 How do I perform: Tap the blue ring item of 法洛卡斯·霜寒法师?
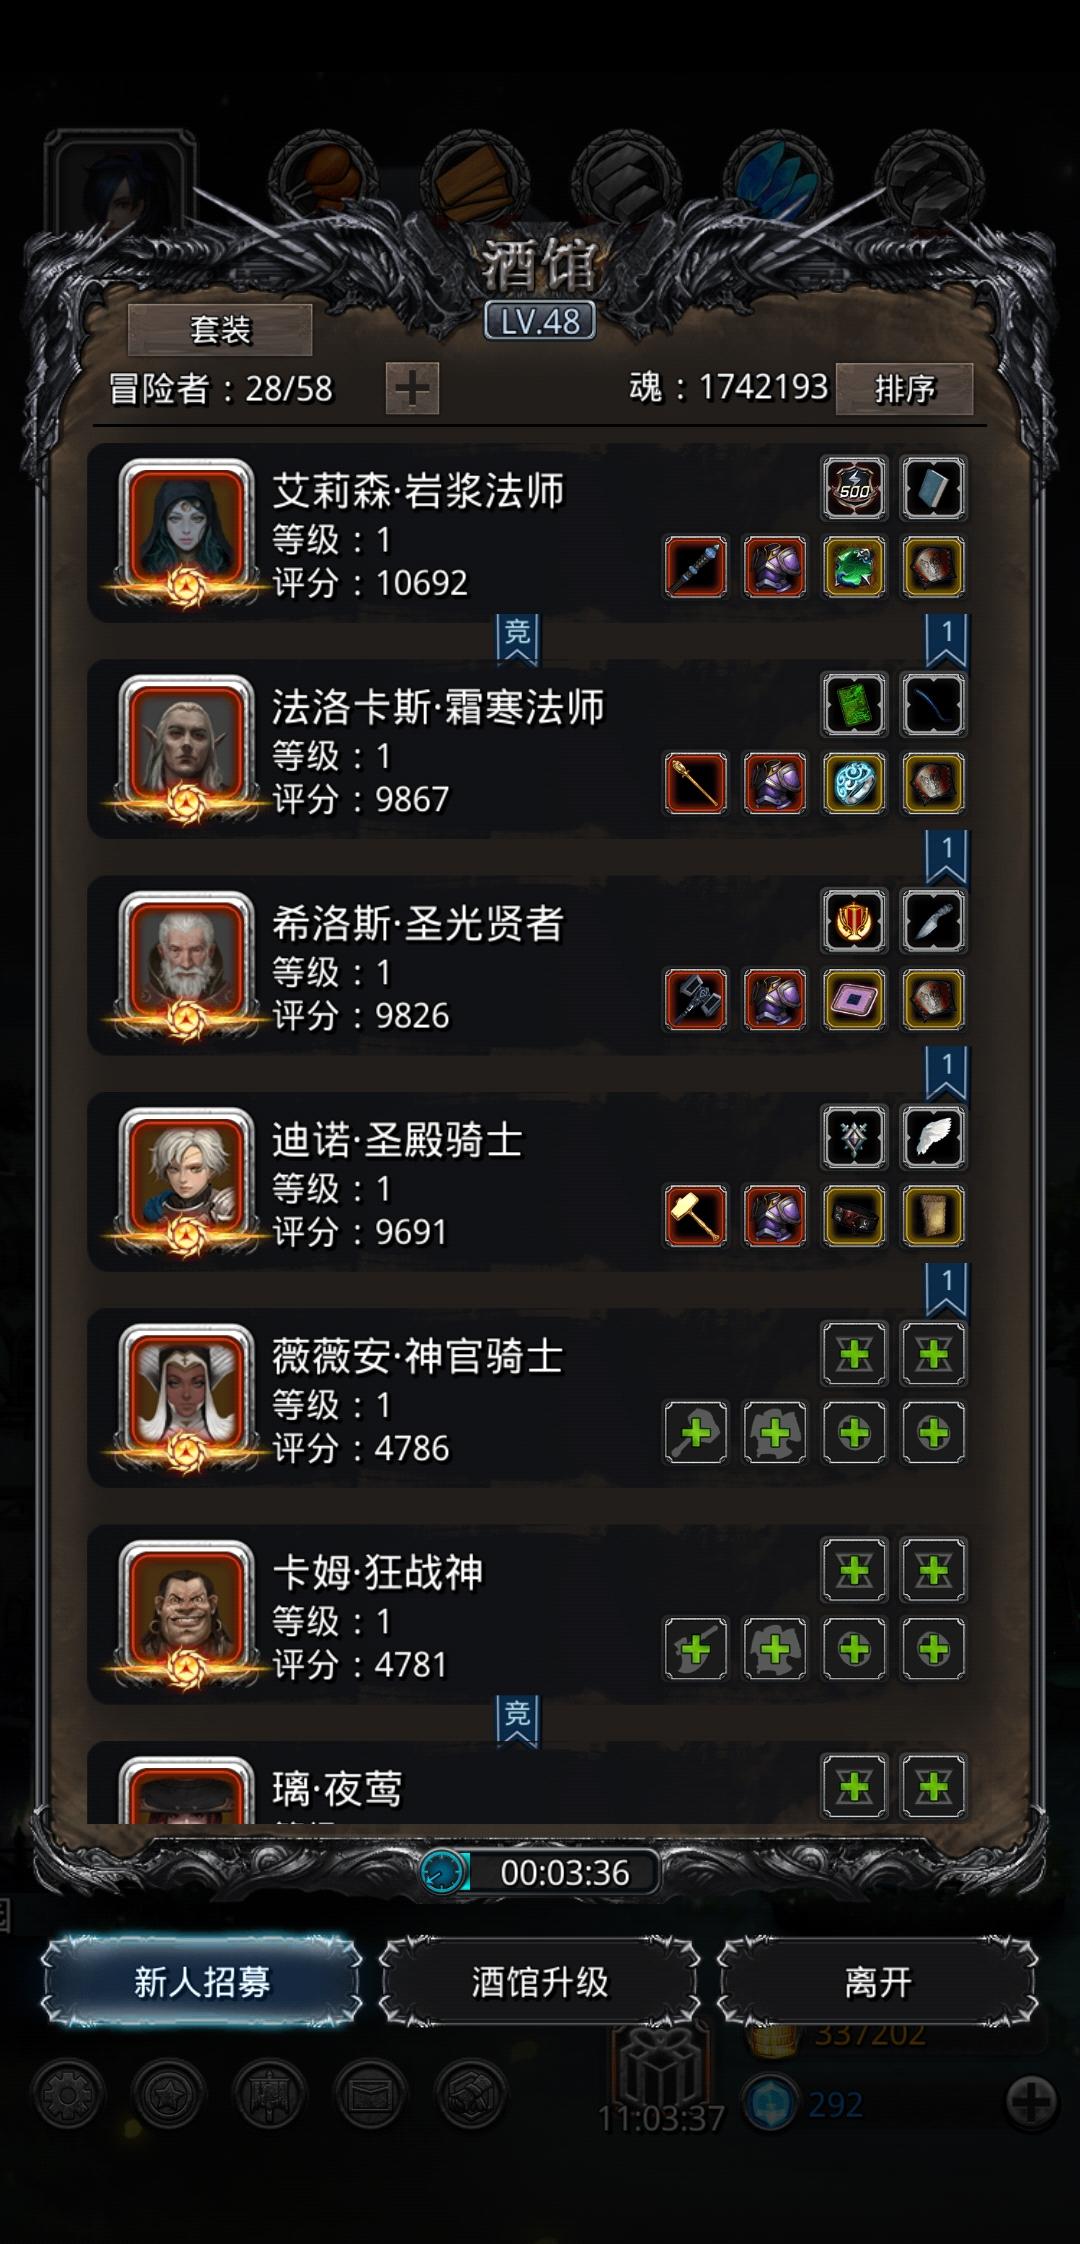(854, 783)
